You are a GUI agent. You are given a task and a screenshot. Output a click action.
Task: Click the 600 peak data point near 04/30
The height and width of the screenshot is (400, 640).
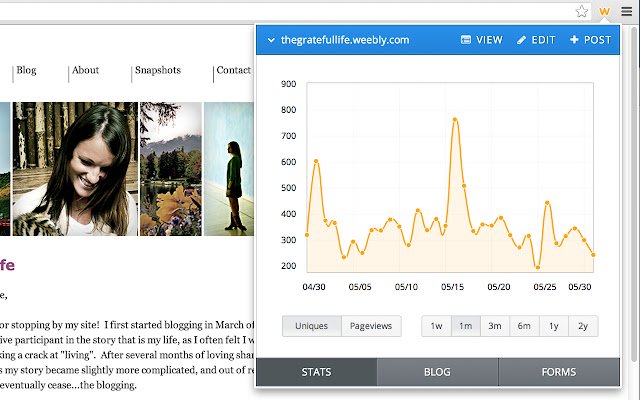(x=316, y=161)
